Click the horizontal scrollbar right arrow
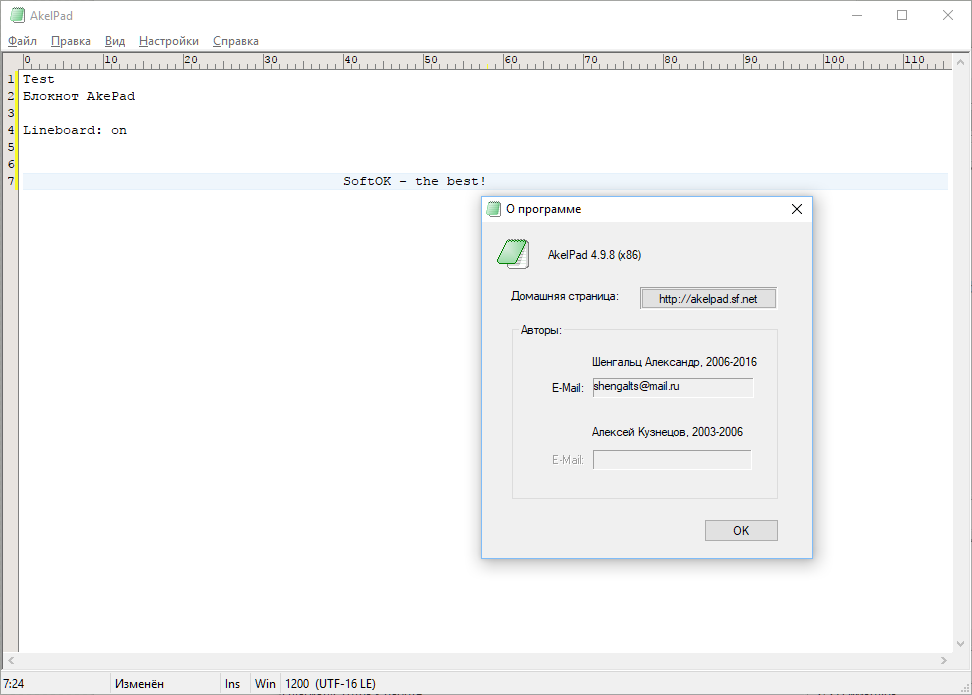Image resolution: width=972 pixels, height=695 pixels. tap(943, 660)
